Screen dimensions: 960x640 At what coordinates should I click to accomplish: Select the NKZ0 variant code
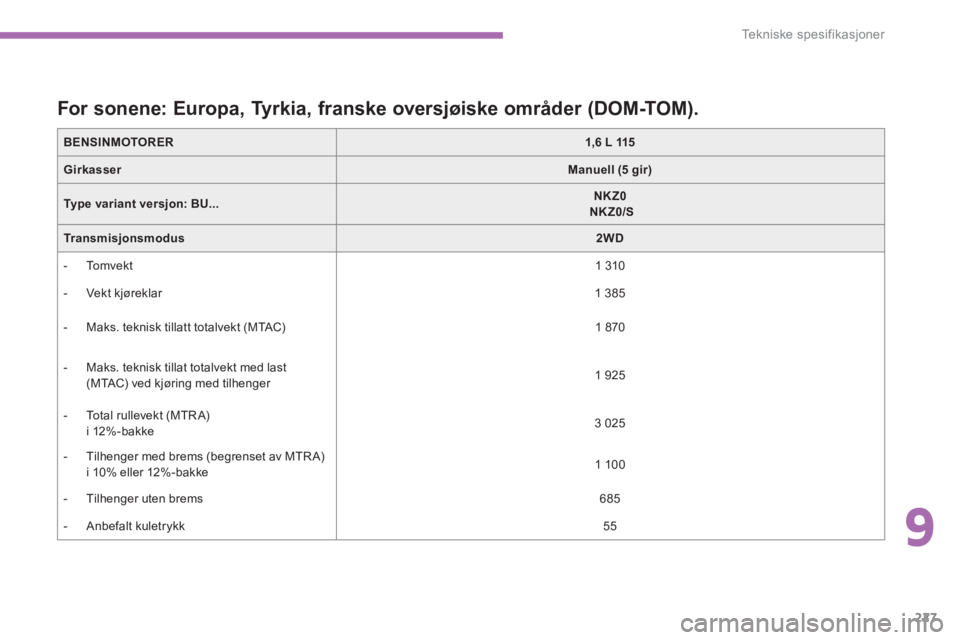(x=610, y=197)
